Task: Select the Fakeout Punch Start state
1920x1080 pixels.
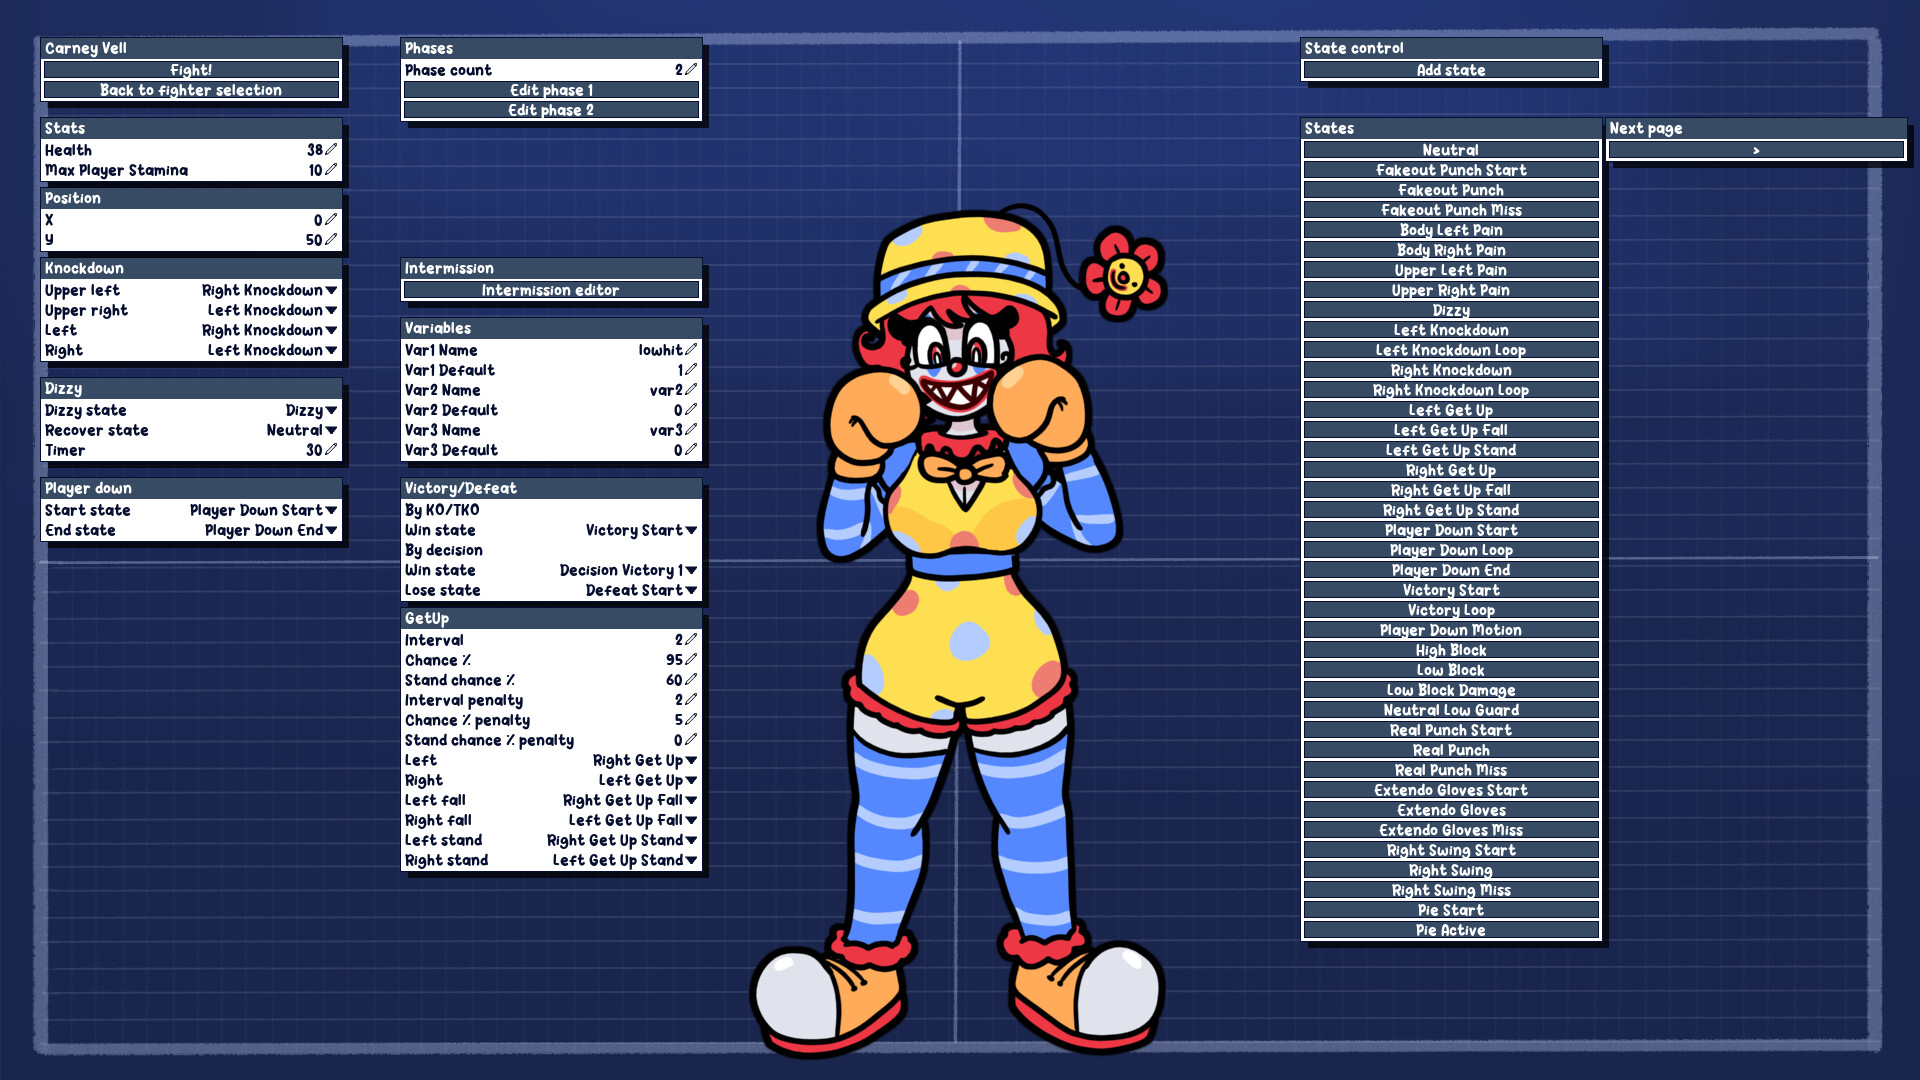Action: (1450, 170)
